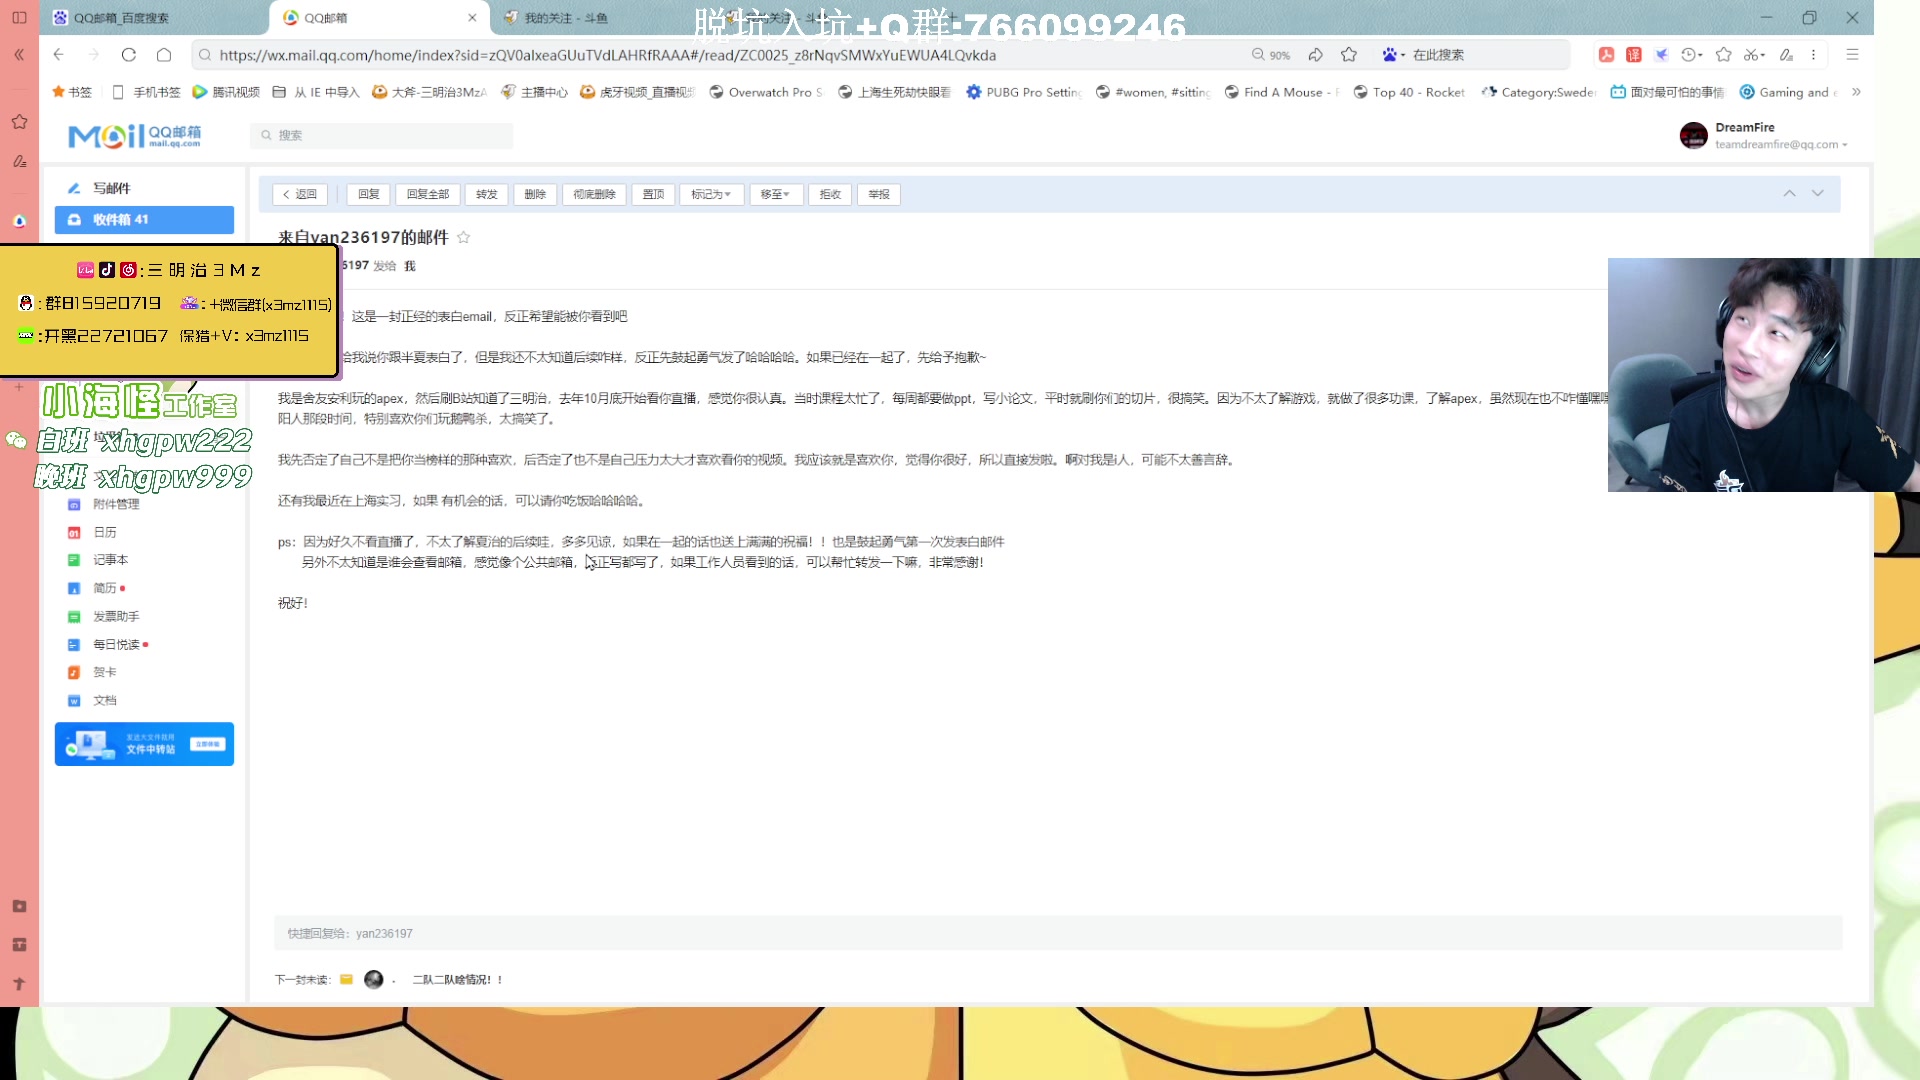The image size is (1920, 1080).
Task: Click 拒收 reject sender button
Action: [x=830, y=194]
